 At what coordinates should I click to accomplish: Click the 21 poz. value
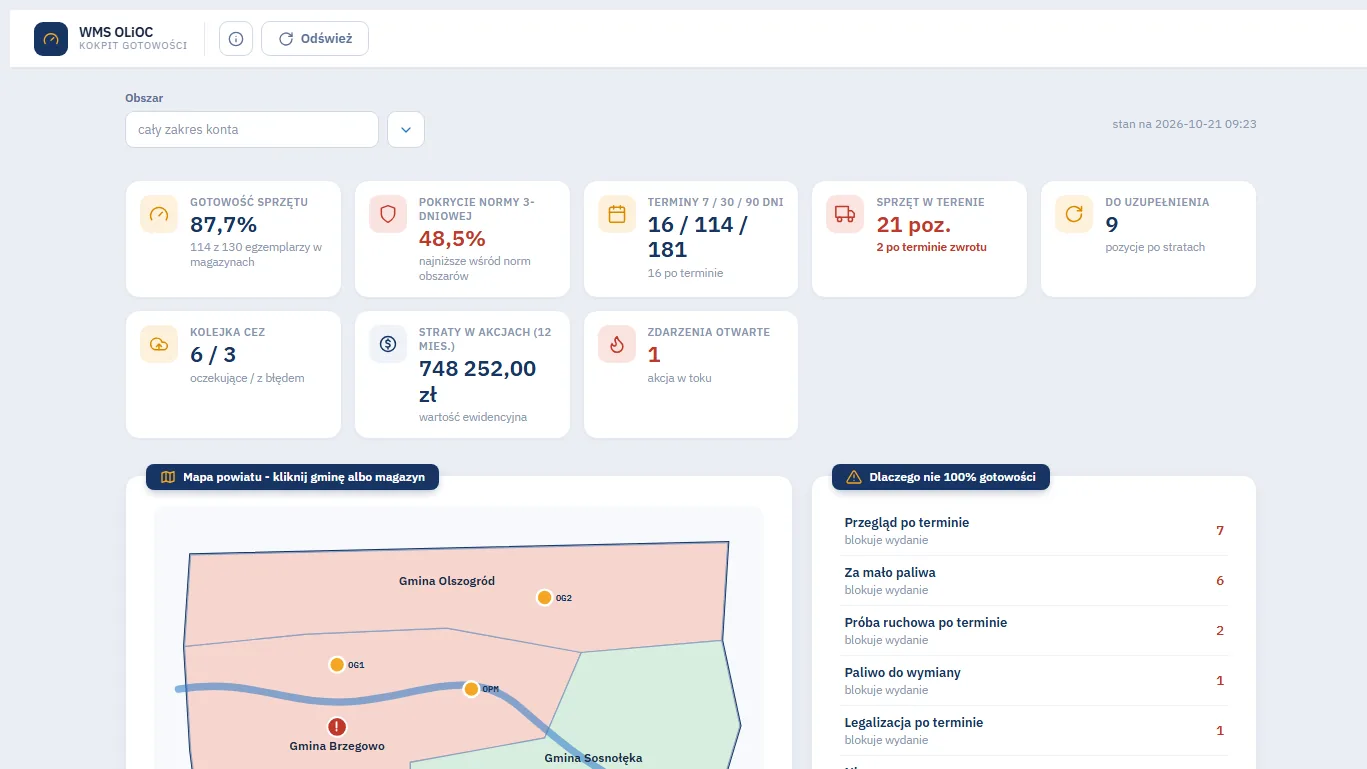click(914, 224)
